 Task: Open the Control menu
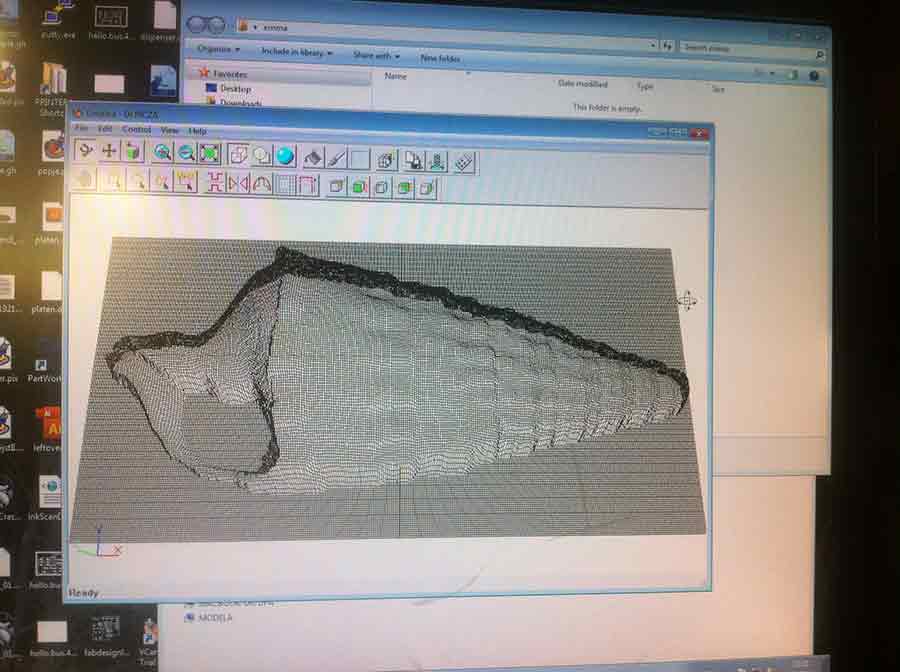pyautogui.click(x=137, y=130)
